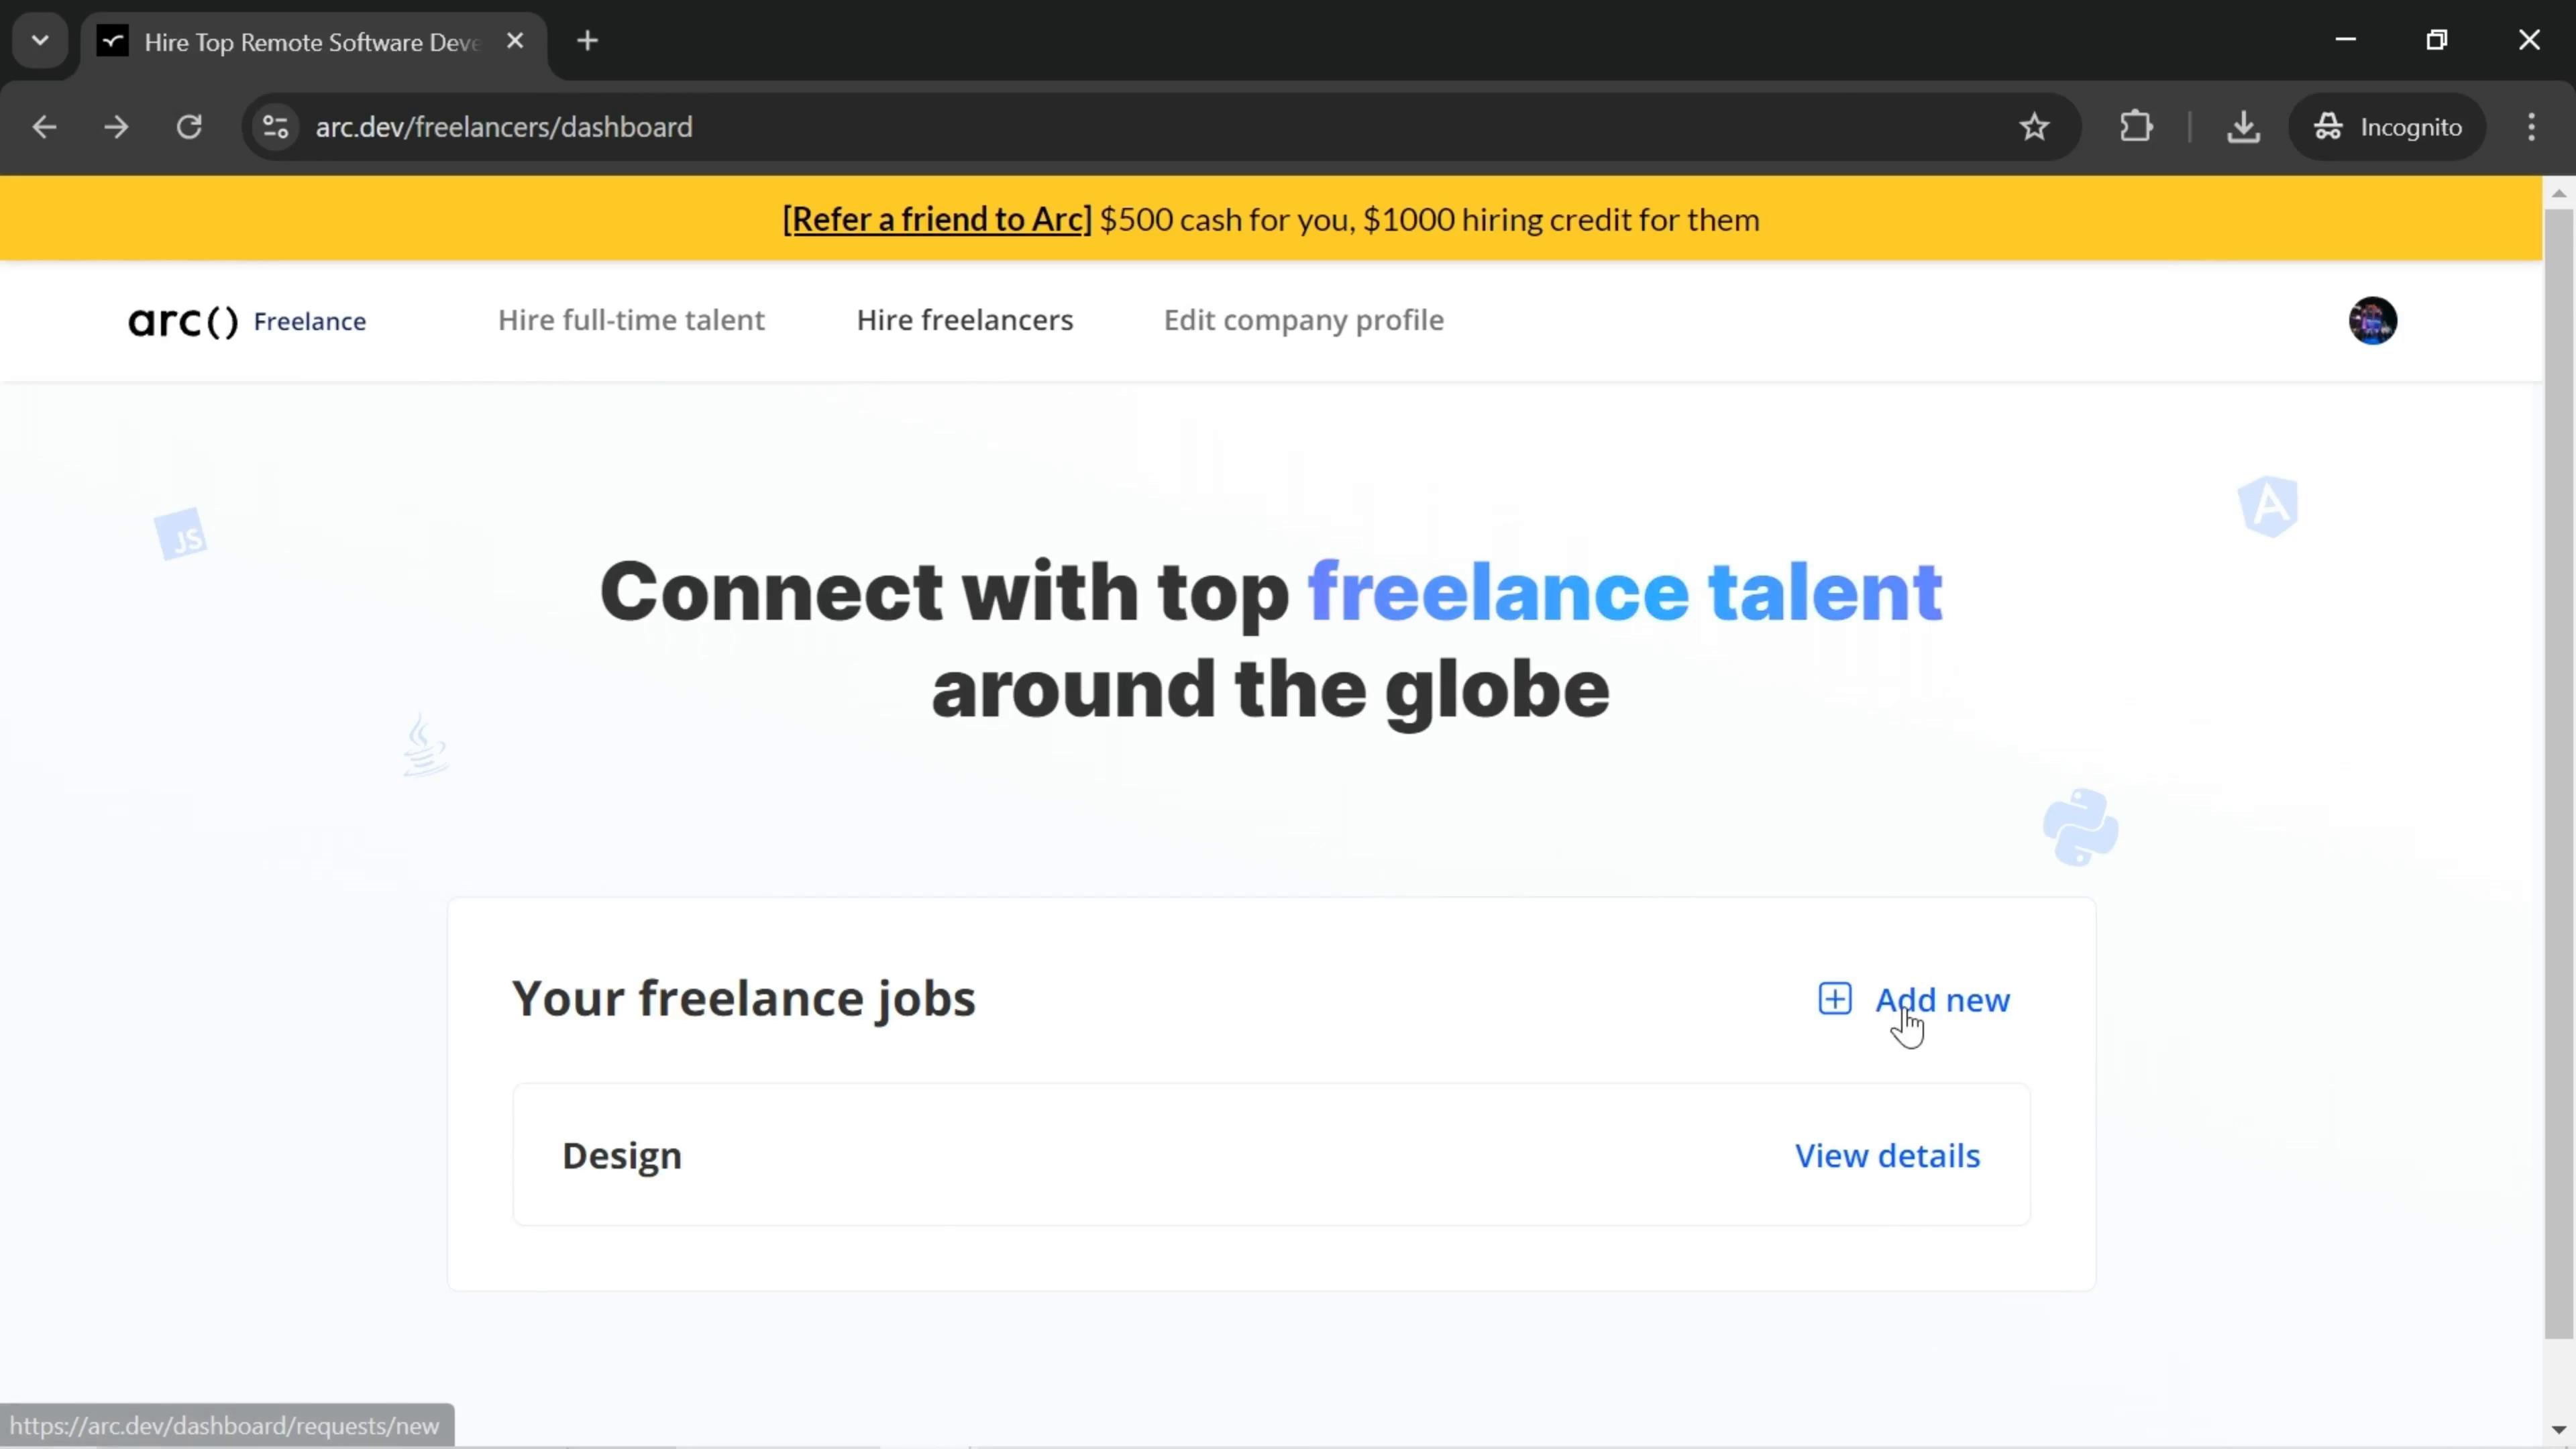This screenshot has height=1449, width=2576.
Task: Open Hire full-time talent menu
Action: point(633,320)
